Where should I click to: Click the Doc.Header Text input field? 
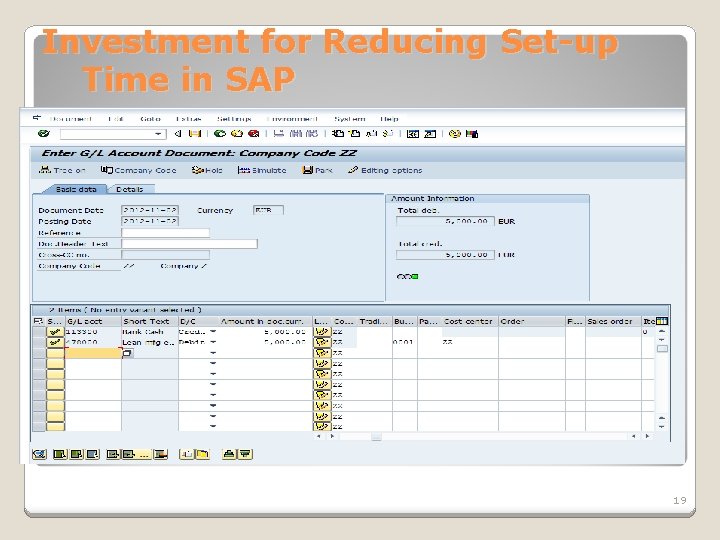(190, 243)
